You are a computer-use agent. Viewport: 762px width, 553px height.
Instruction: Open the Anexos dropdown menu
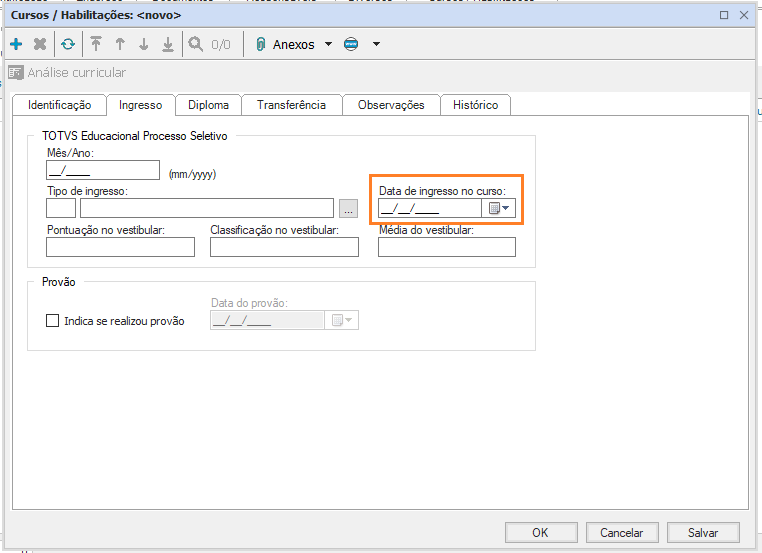[x=329, y=44]
